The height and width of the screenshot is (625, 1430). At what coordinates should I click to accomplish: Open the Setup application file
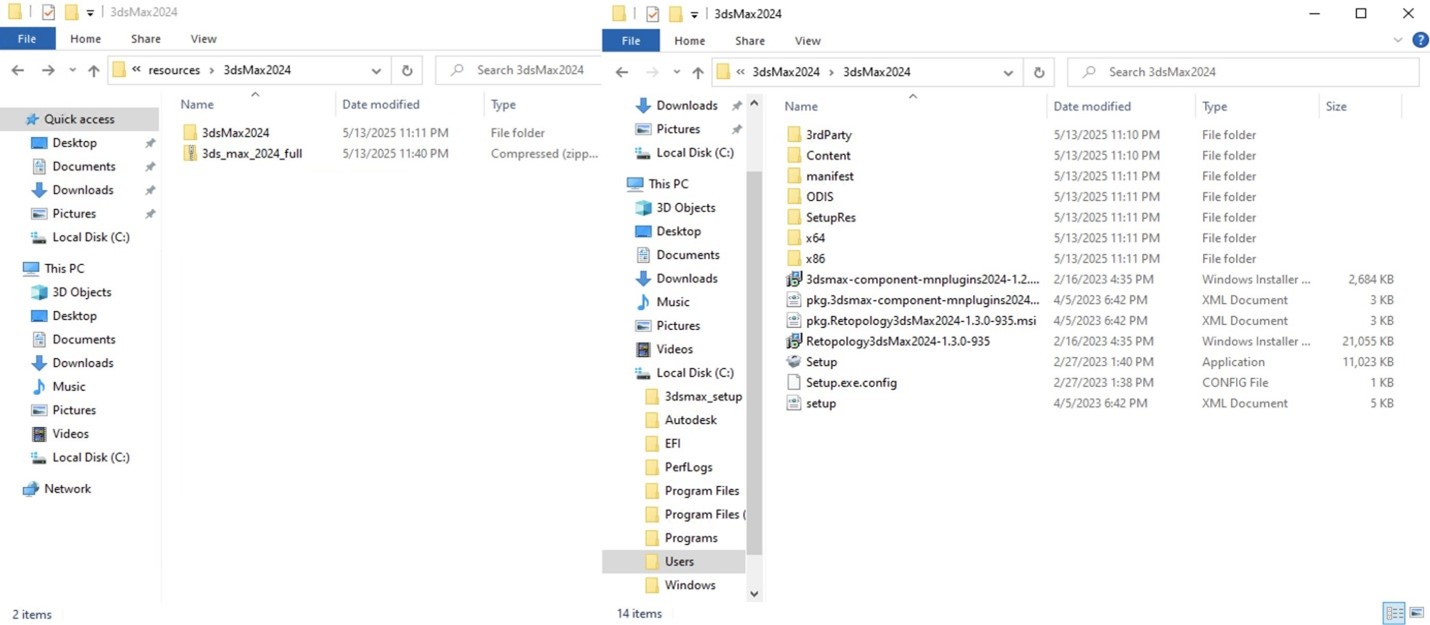click(821, 362)
